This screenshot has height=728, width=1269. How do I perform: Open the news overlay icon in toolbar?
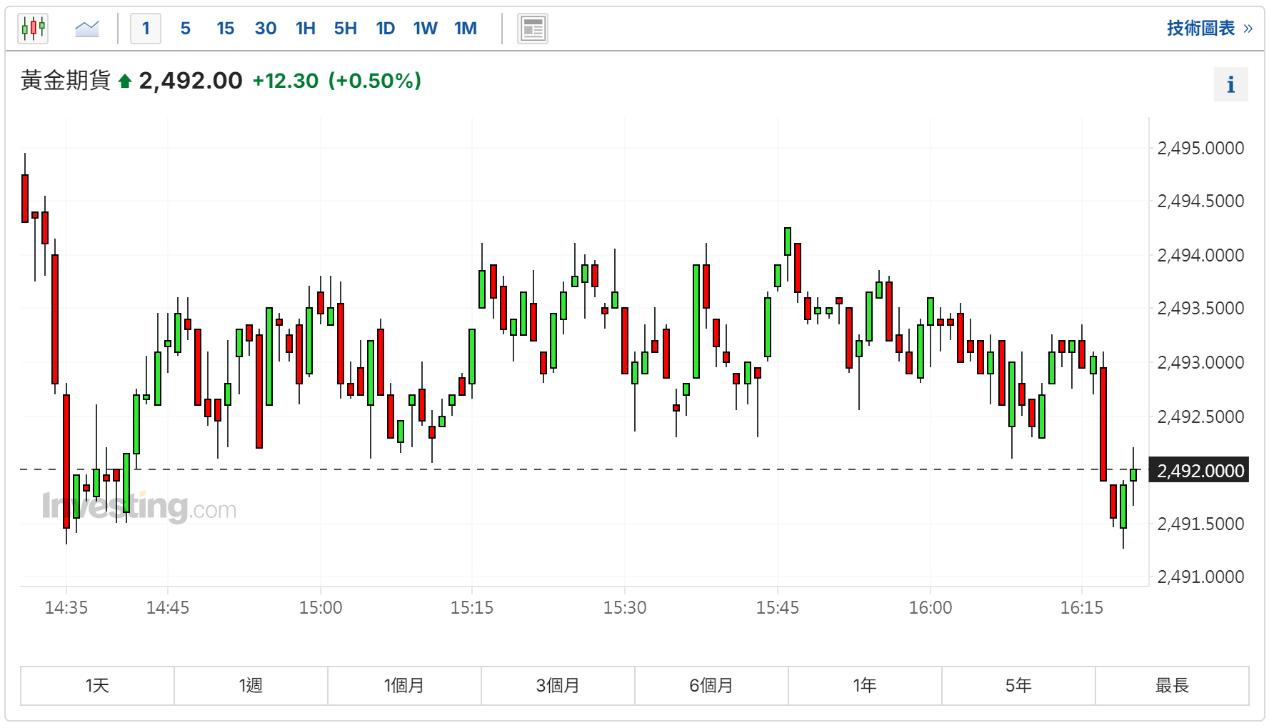click(532, 28)
